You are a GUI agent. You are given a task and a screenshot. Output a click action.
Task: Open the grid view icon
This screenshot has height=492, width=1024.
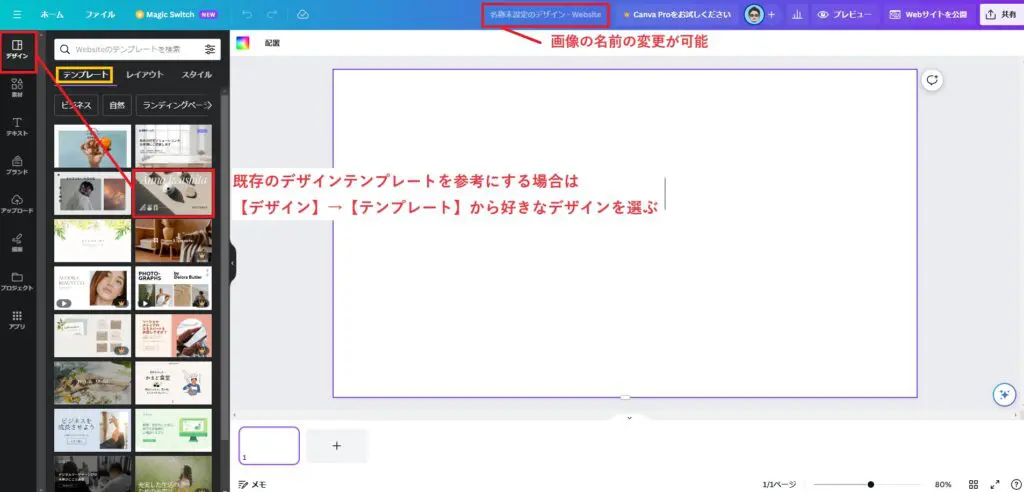pyautogui.click(x=973, y=484)
